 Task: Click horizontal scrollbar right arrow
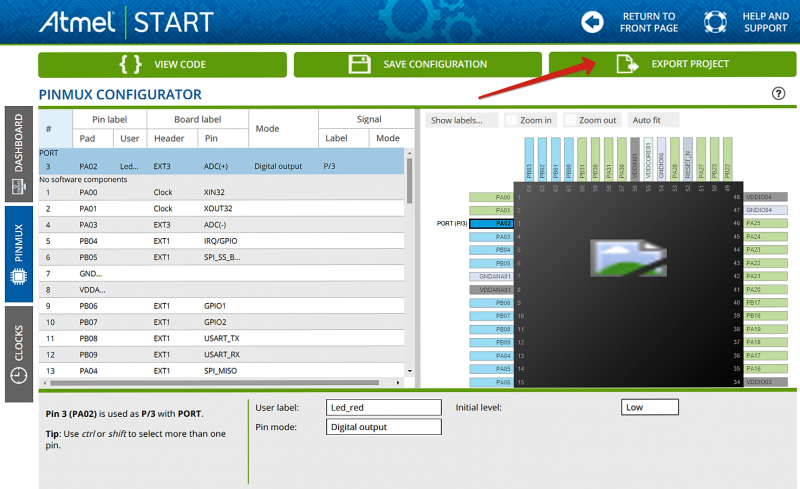pos(398,382)
